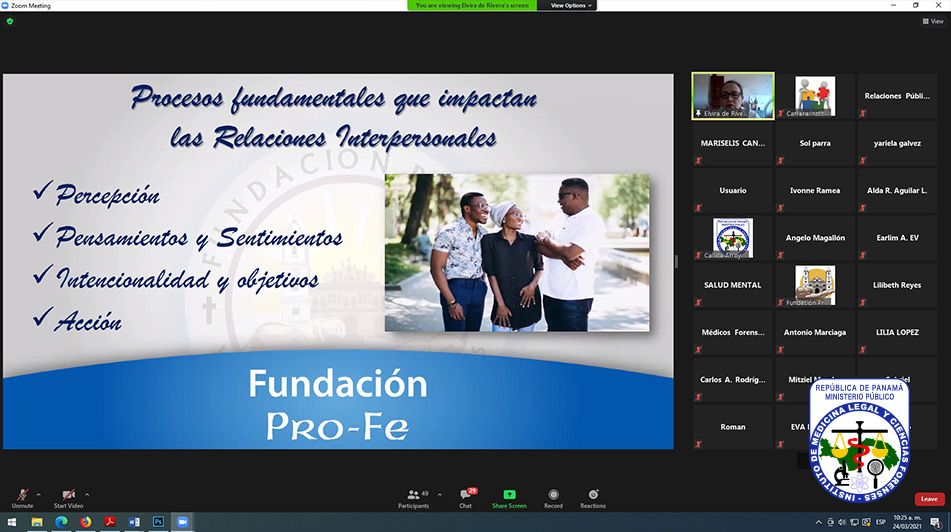Expand the arrow beside Participants
The width and height of the screenshot is (951, 532).
(x=440, y=495)
